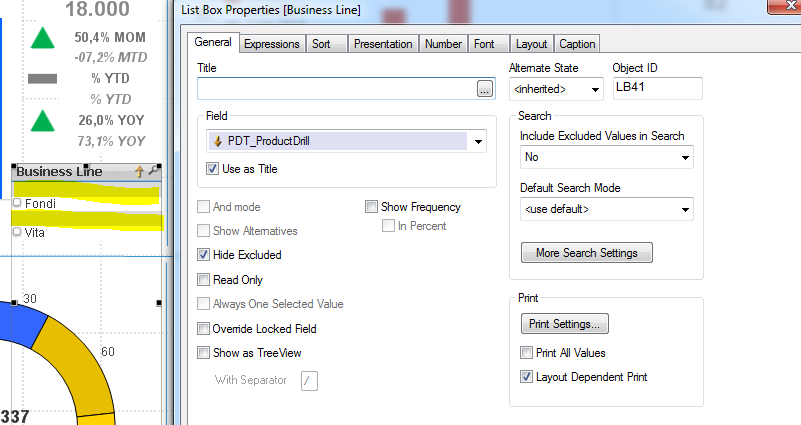Image resolution: width=801 pixels, height=425 pixels.
Task: Switch to the Expressions tab
Action: coord(271,44)
